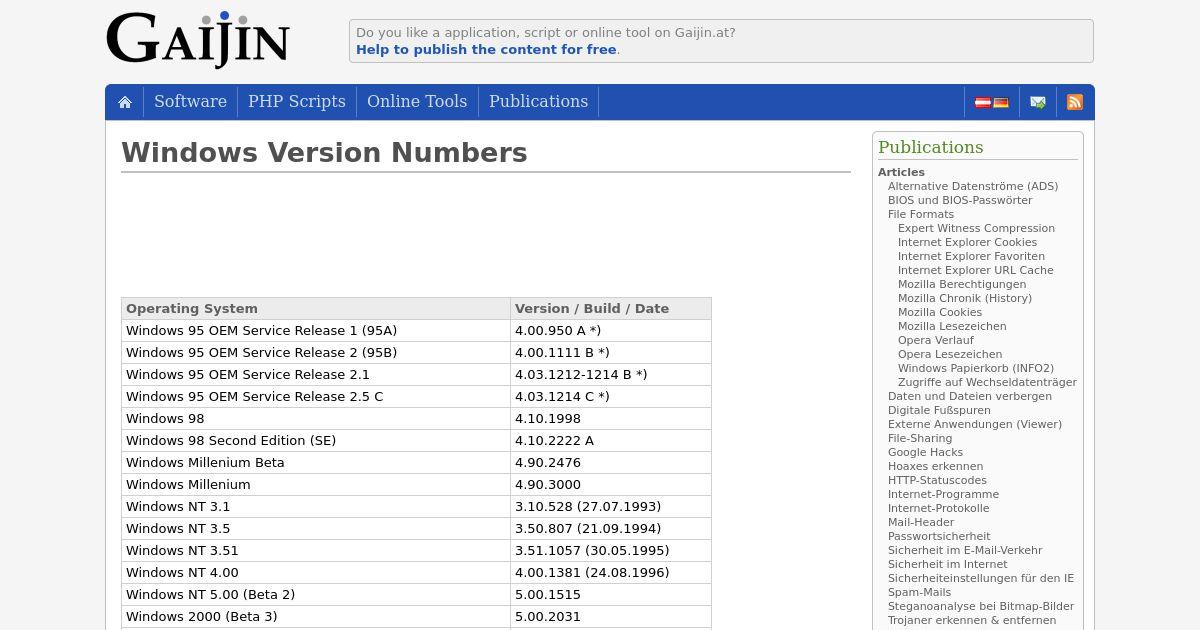Open Opera Lesezeichen link

coord(950,354)
